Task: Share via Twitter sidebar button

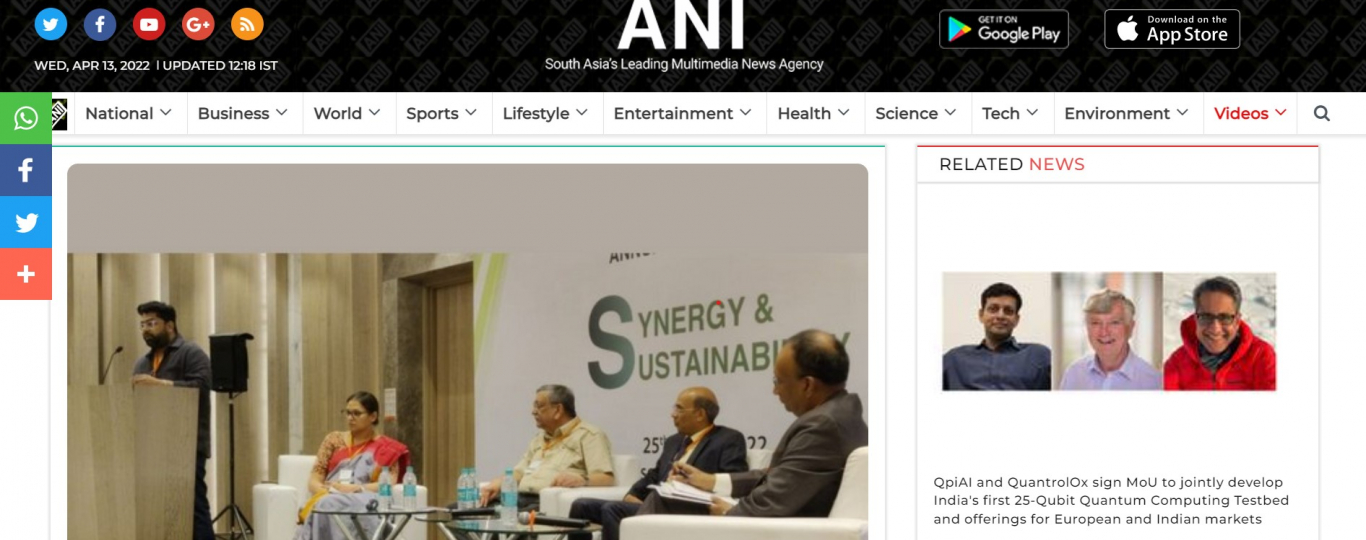Action: tap(26, 222)
